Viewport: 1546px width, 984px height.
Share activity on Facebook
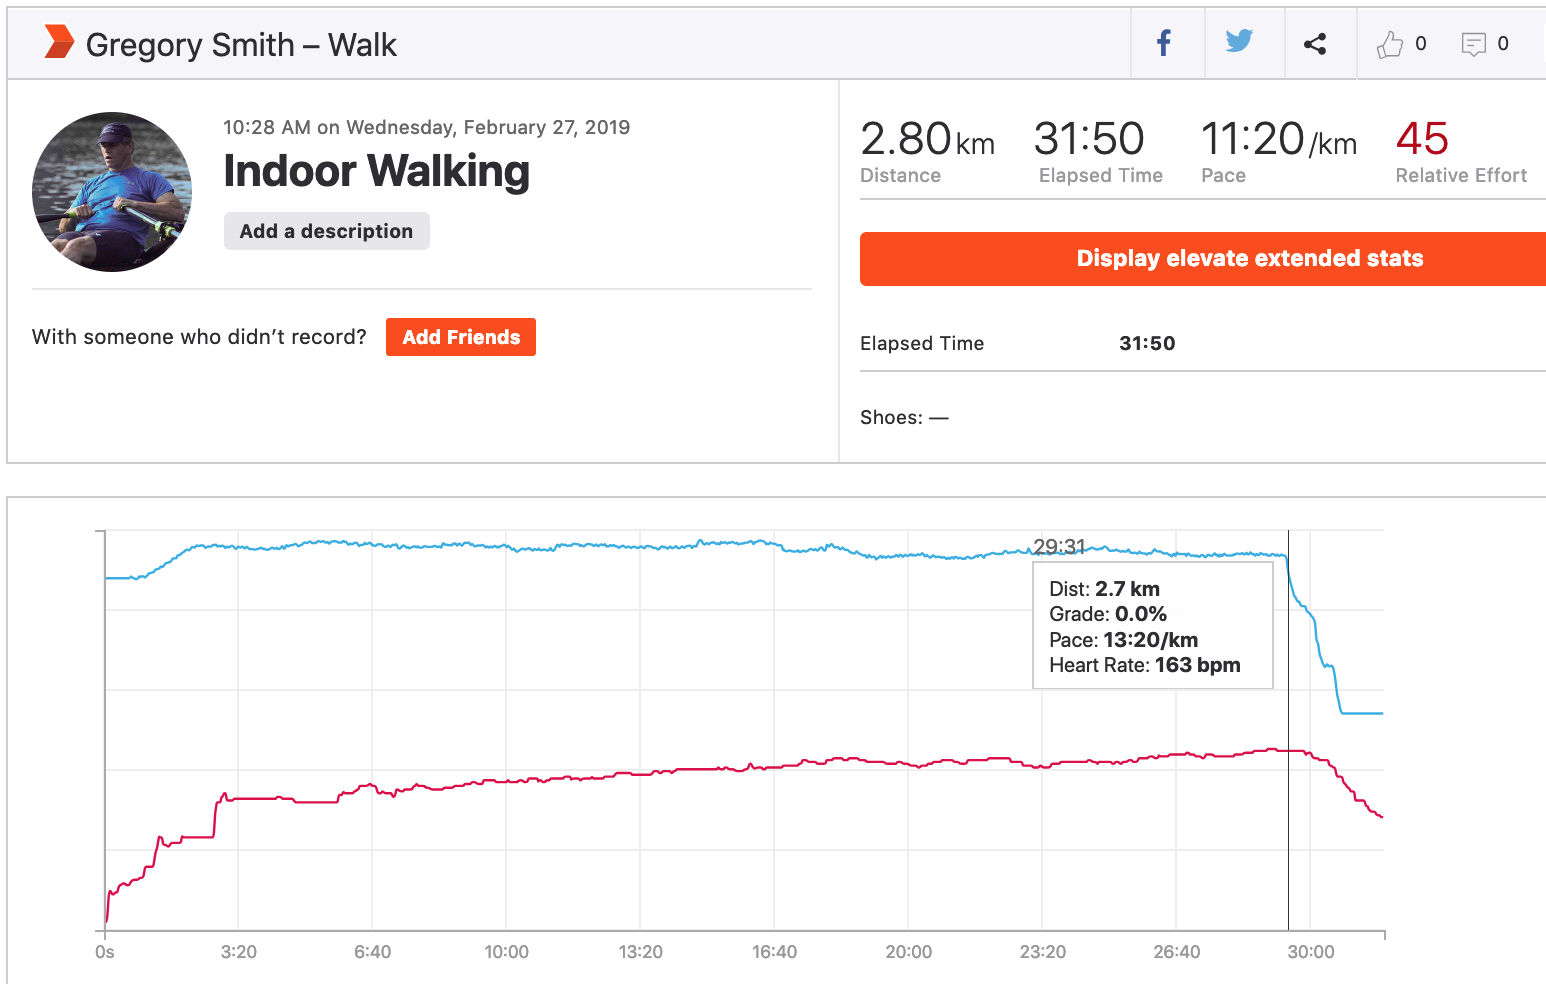click(1164, 43)
